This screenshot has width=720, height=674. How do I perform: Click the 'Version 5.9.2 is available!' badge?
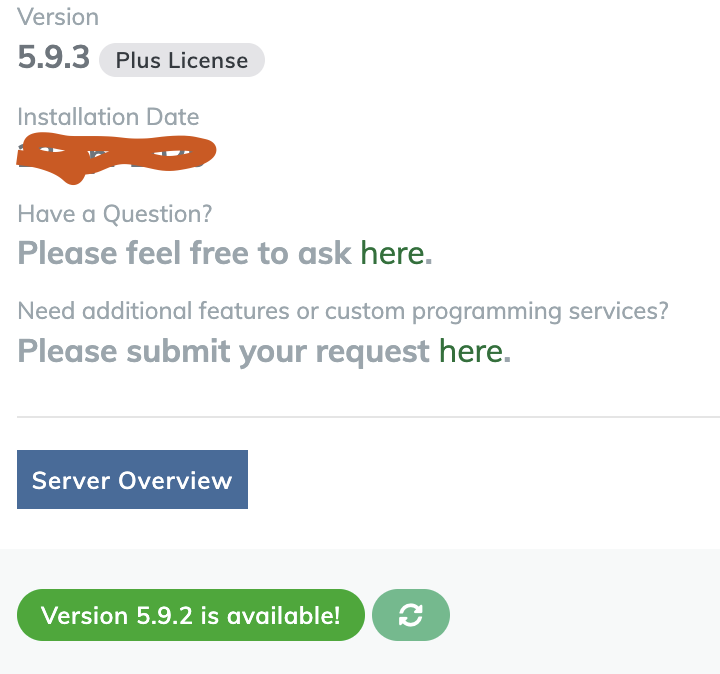(191, 615)
